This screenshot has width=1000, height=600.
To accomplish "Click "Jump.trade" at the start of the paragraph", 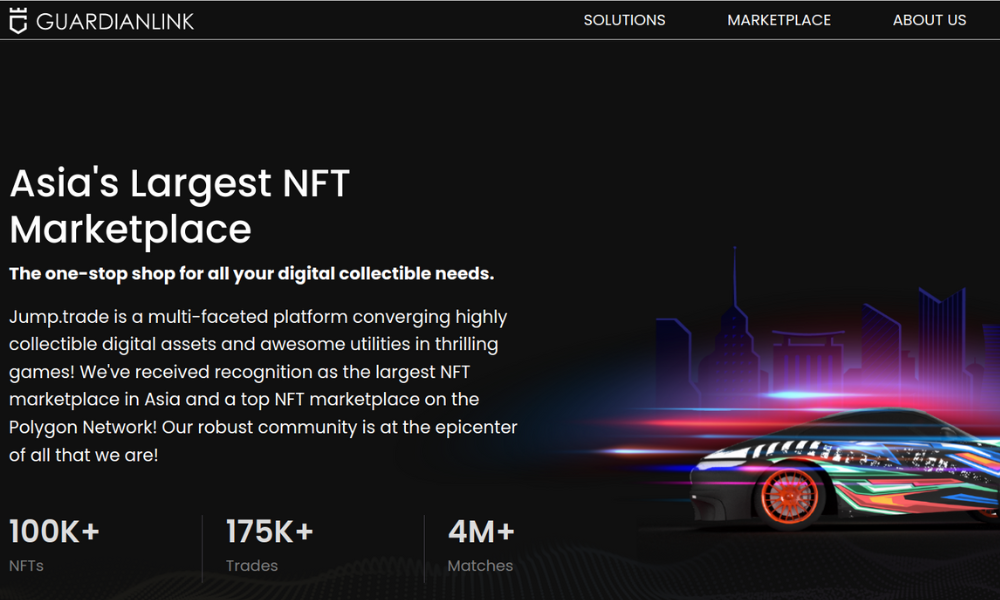I will (56, 317).
